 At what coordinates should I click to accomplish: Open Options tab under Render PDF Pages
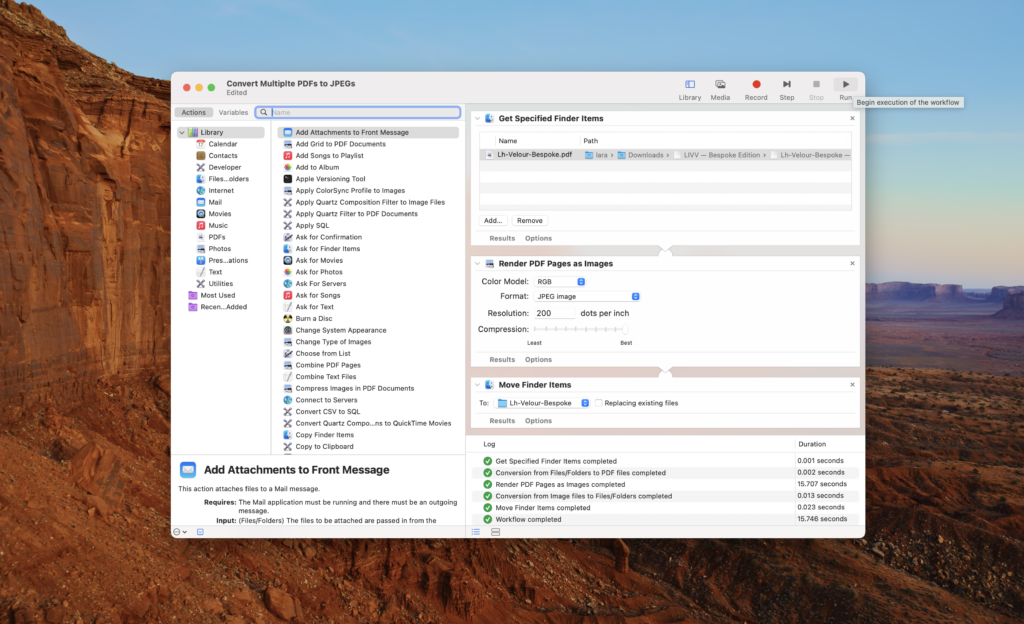coord(538,359)
